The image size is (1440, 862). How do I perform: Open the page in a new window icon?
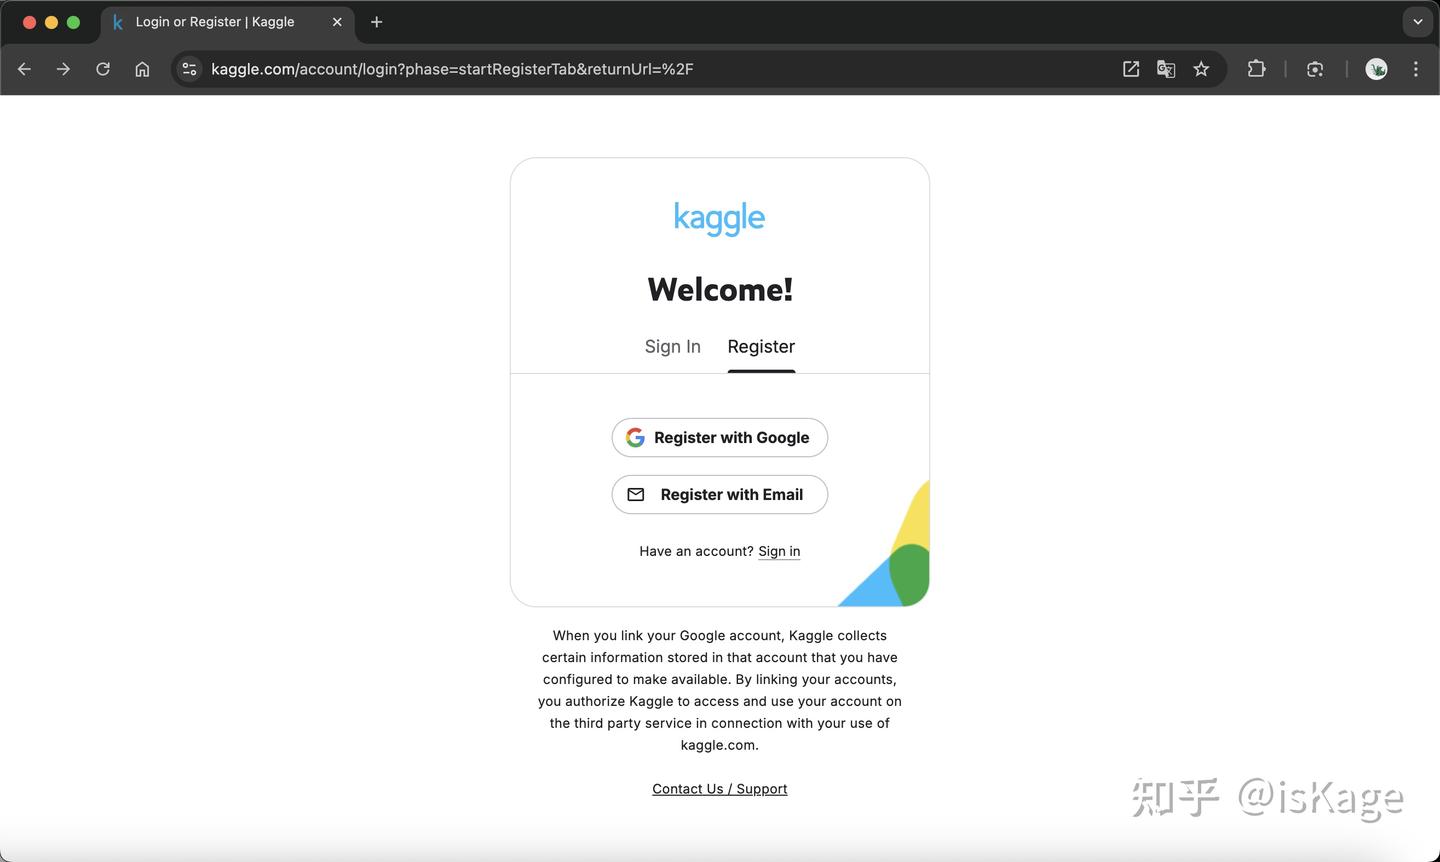point(1130,69)
